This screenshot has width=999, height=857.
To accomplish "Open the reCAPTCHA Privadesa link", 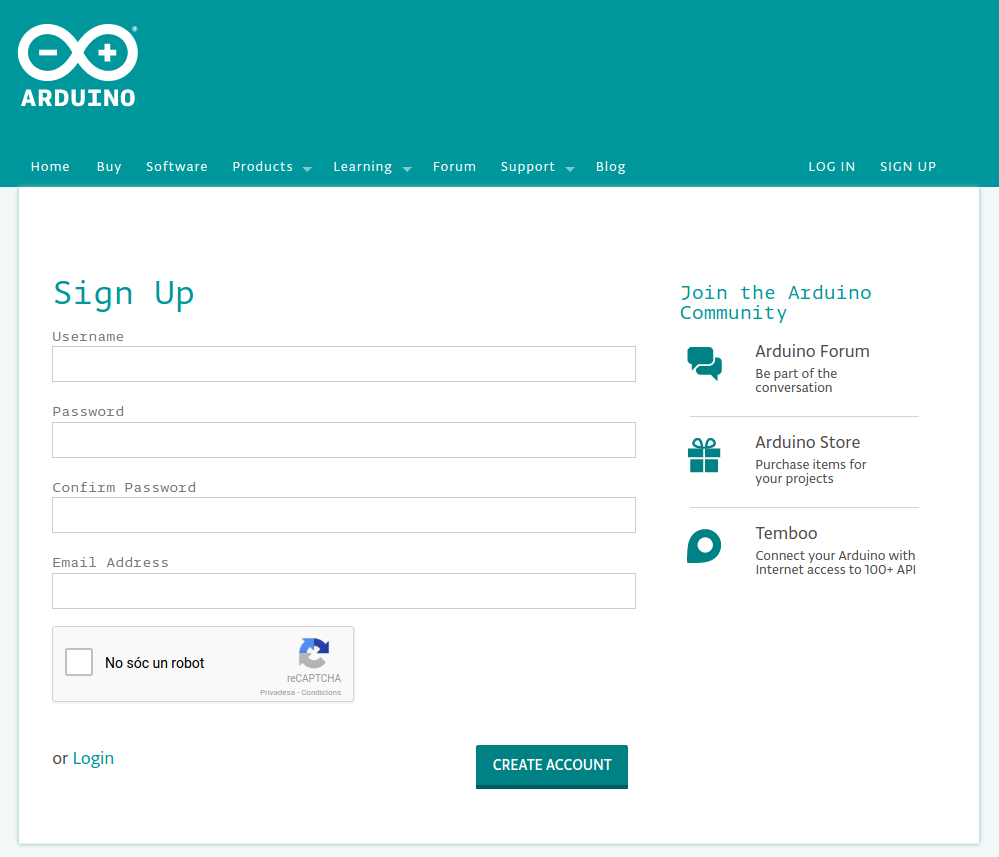I will tap(277, 693).
